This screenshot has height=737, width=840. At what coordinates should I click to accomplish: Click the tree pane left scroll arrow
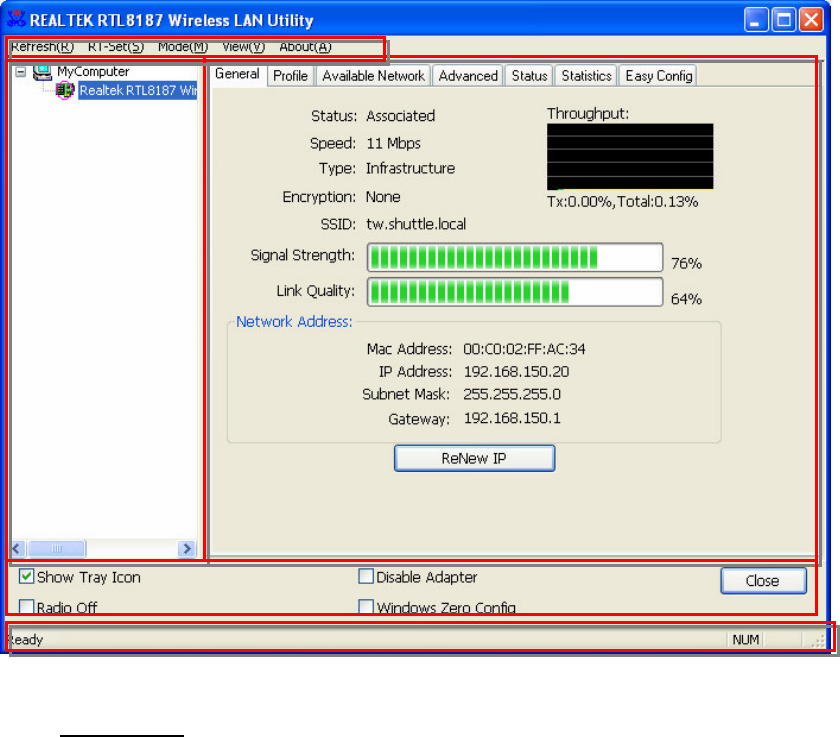pos(17,548)
